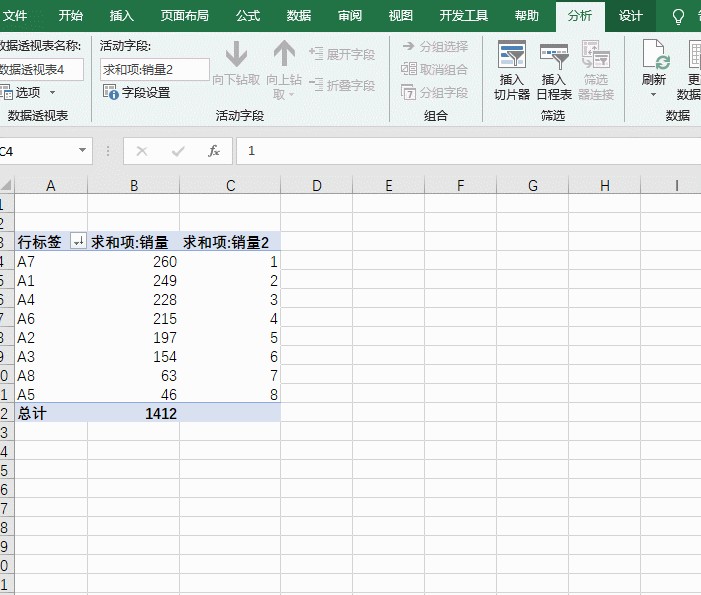Click the cell with value 260
The height and width of the screenshot is (595, 701).
(x=134, y=261)
